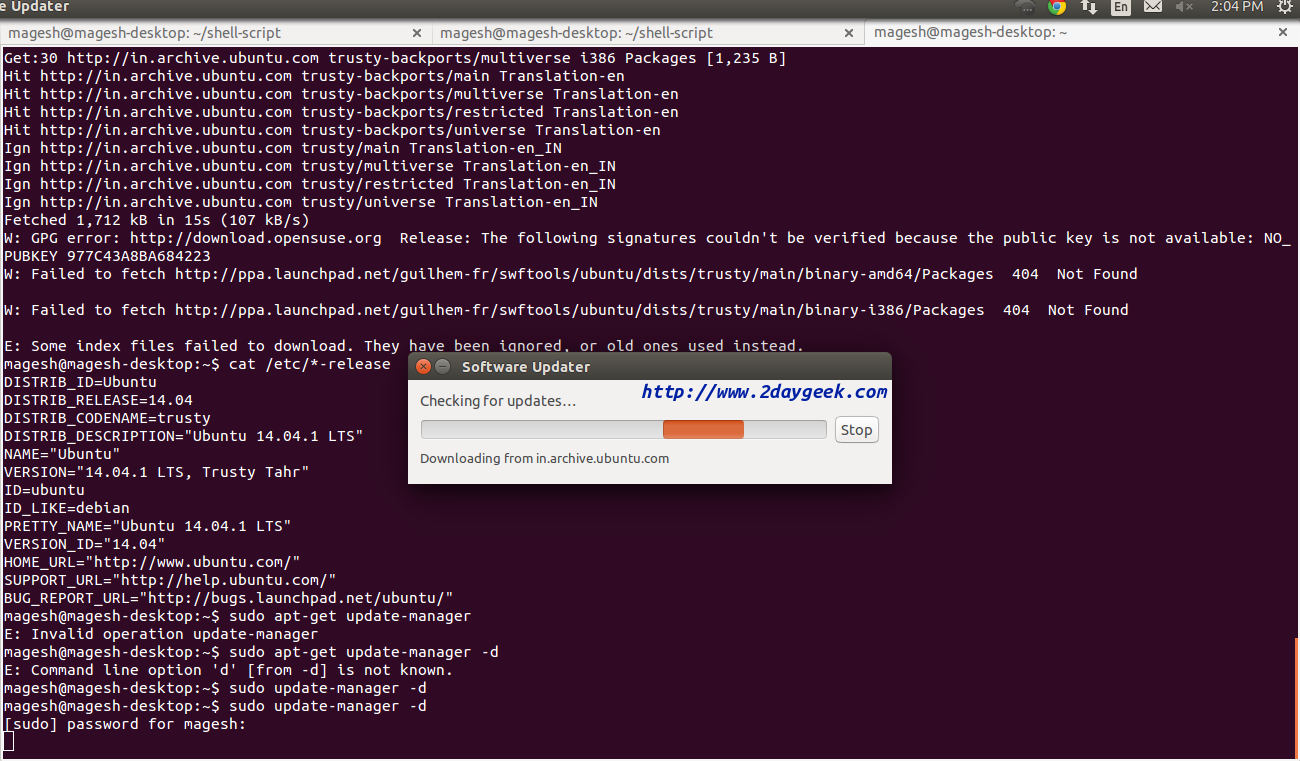The height and width of the screenshot is (761, 1300).
Task: Close the Software Updater dialog
Action: tap(423, 367)
